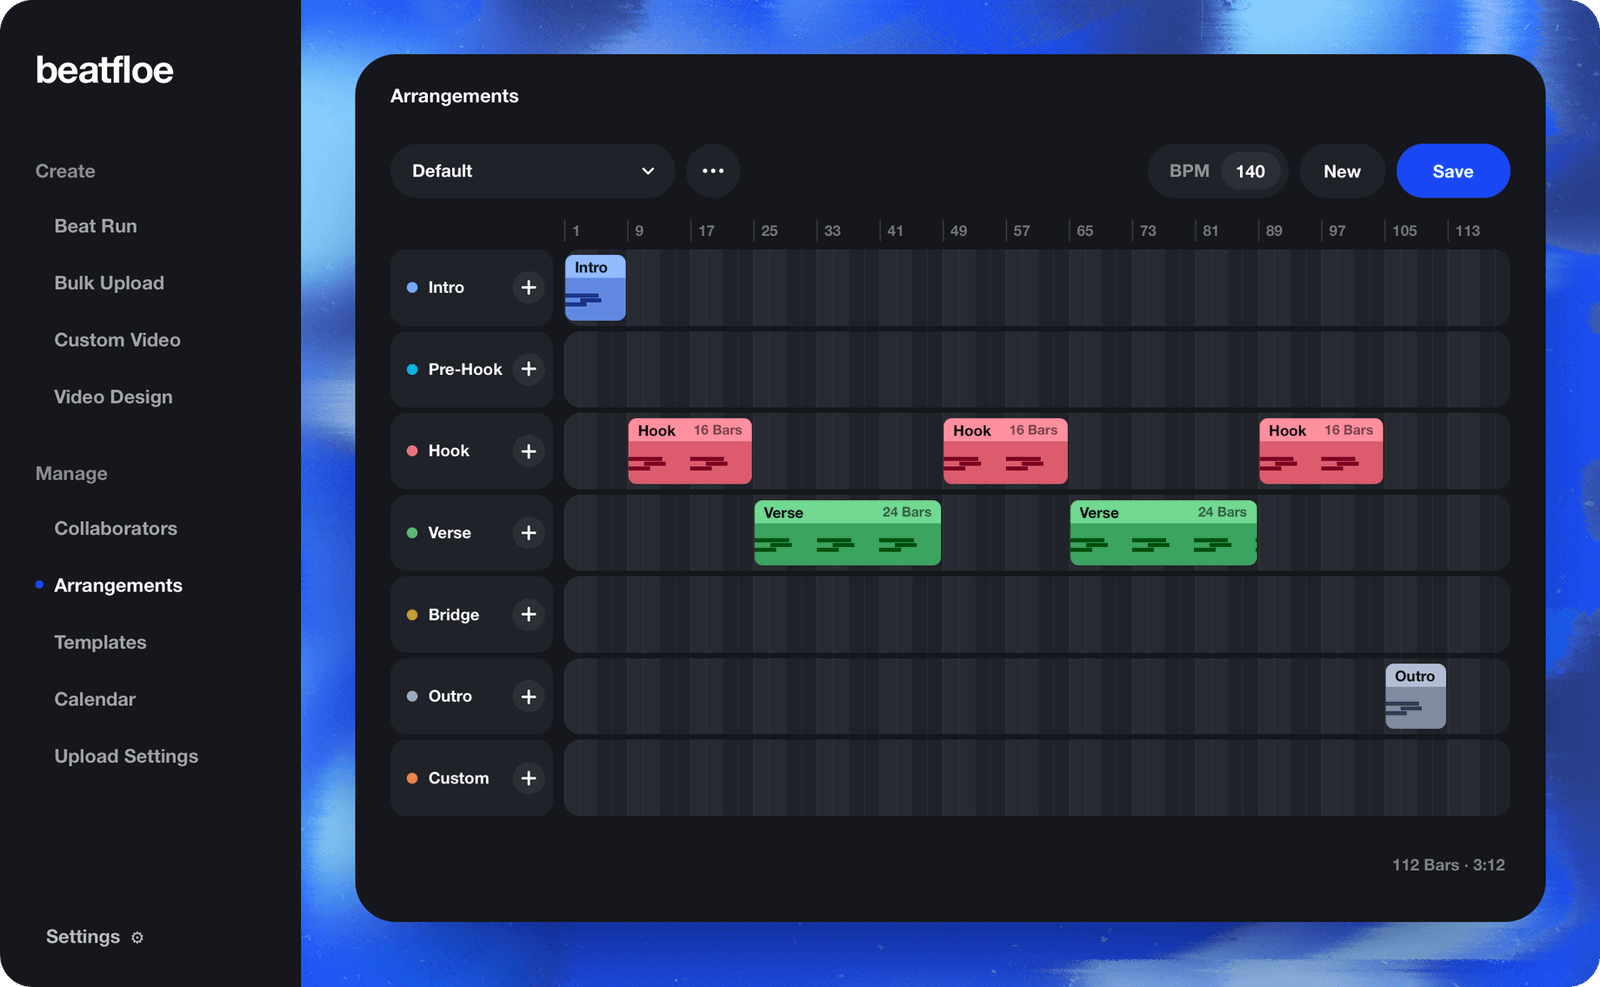Open the Default arrangement dropdown

pyautogui.click(x=532, y=171)
